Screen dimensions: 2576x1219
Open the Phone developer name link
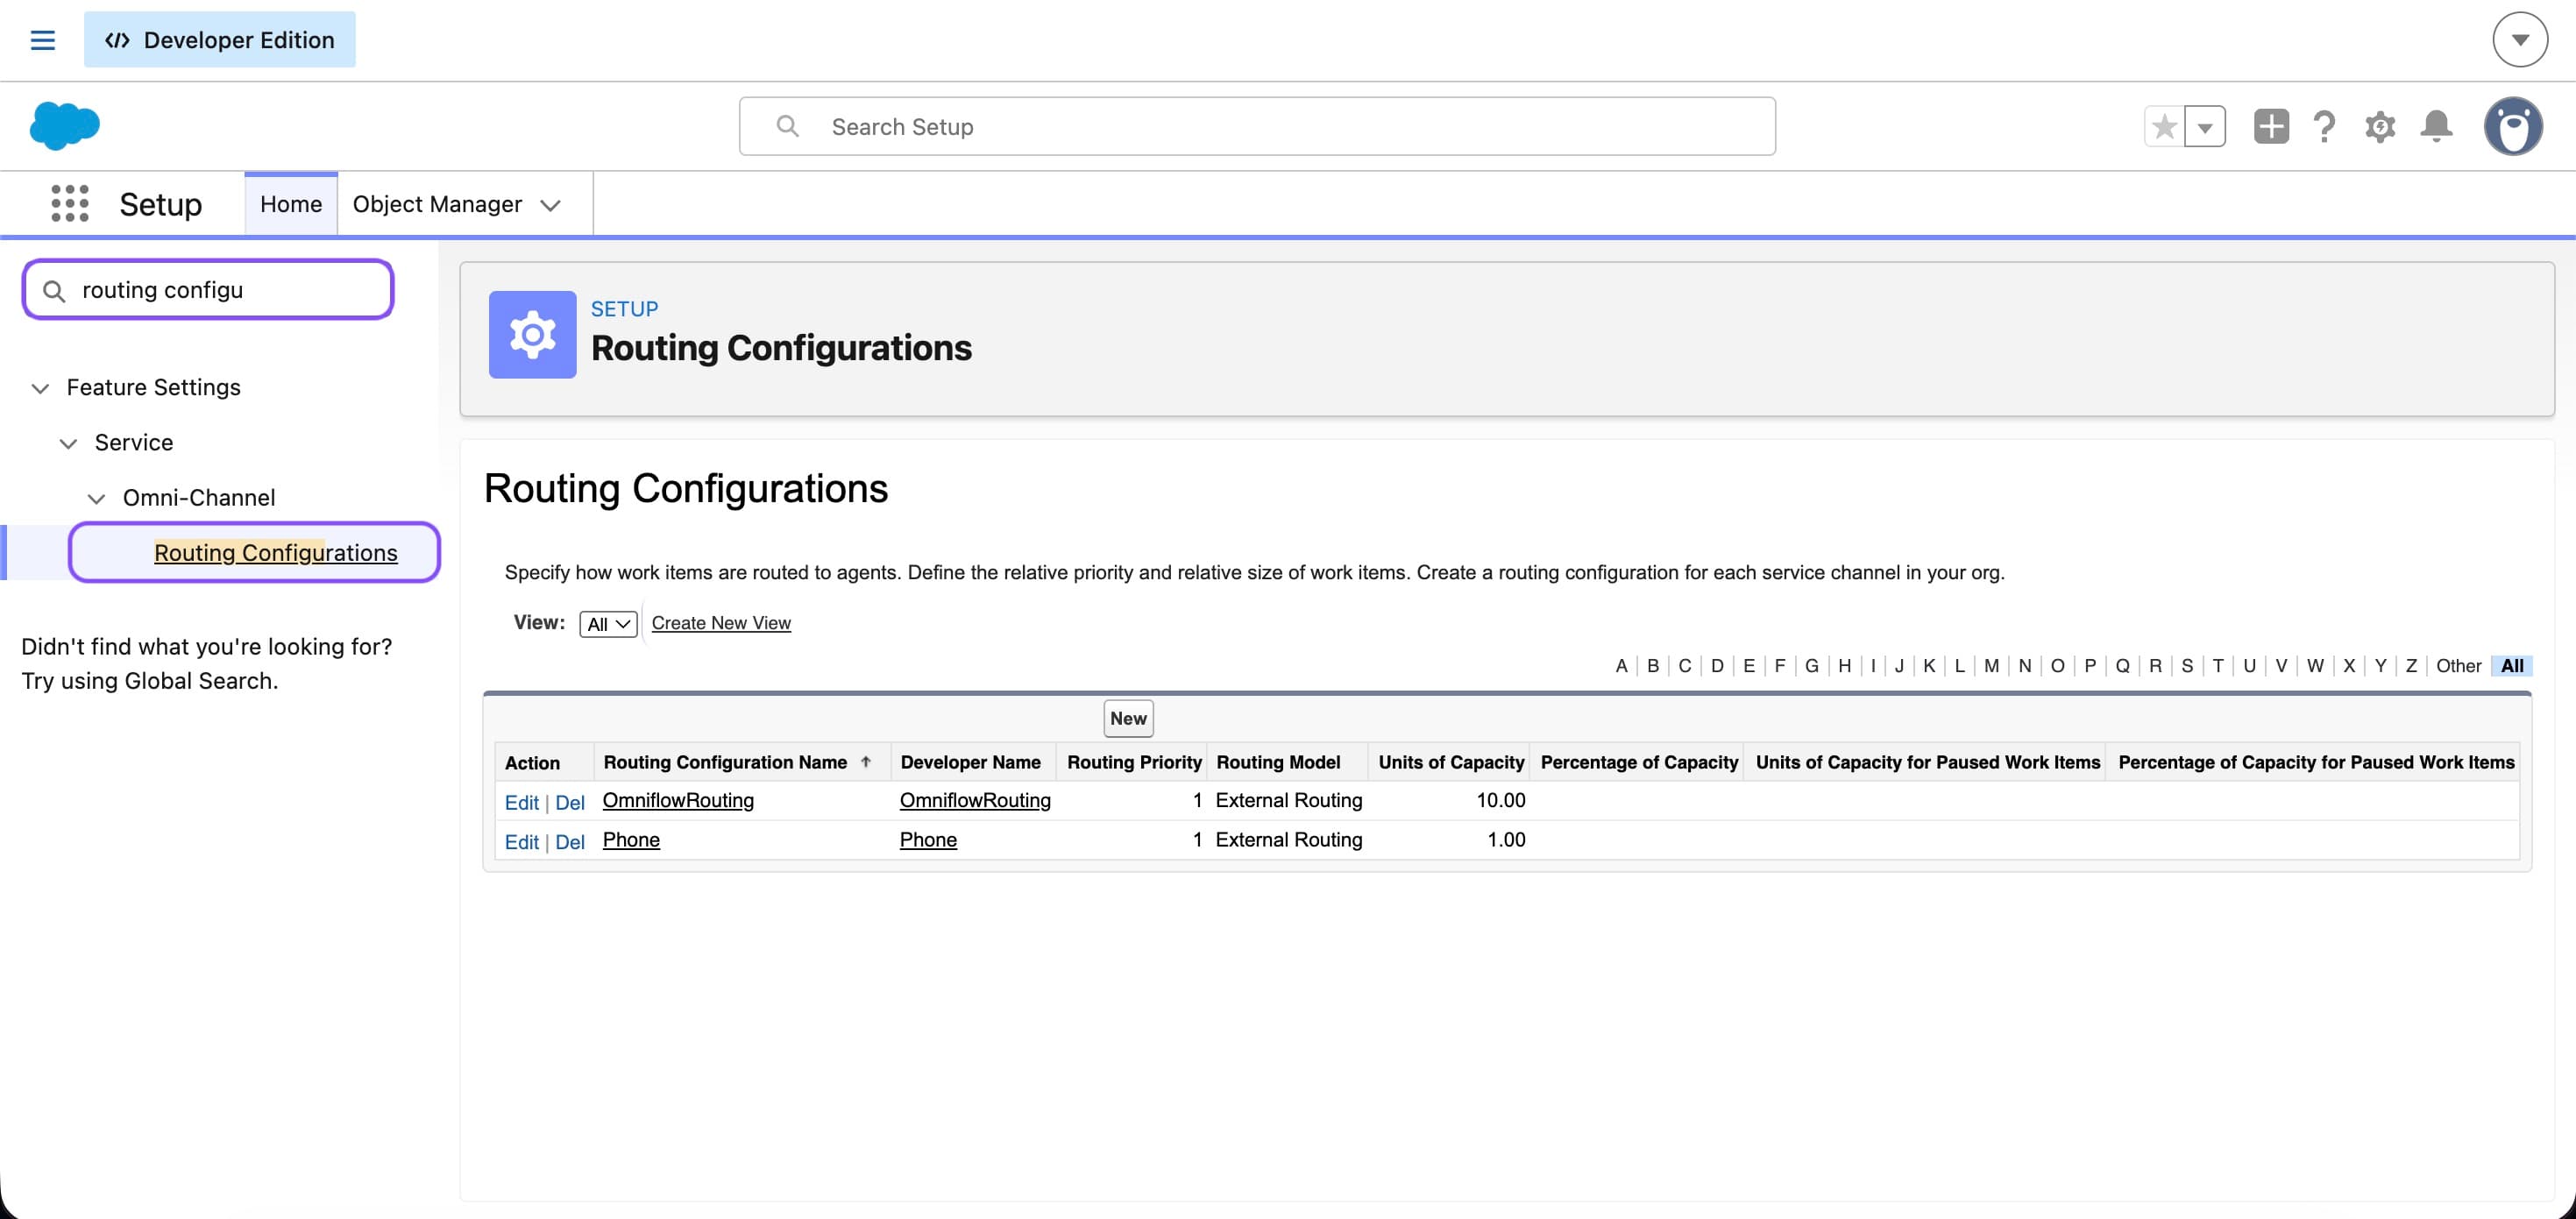click(928, 840)
